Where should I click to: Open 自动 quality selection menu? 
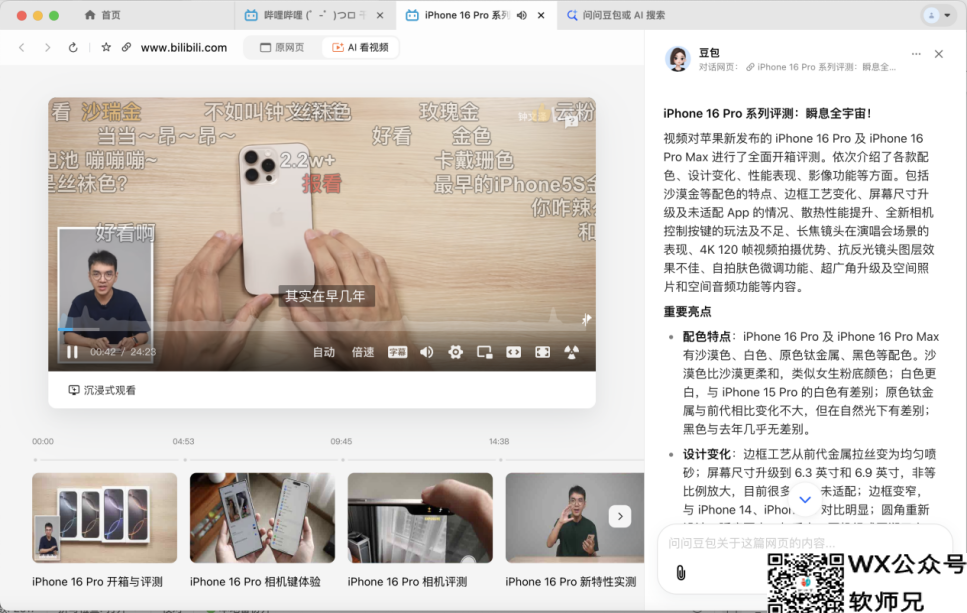click(x=323, y=352)
